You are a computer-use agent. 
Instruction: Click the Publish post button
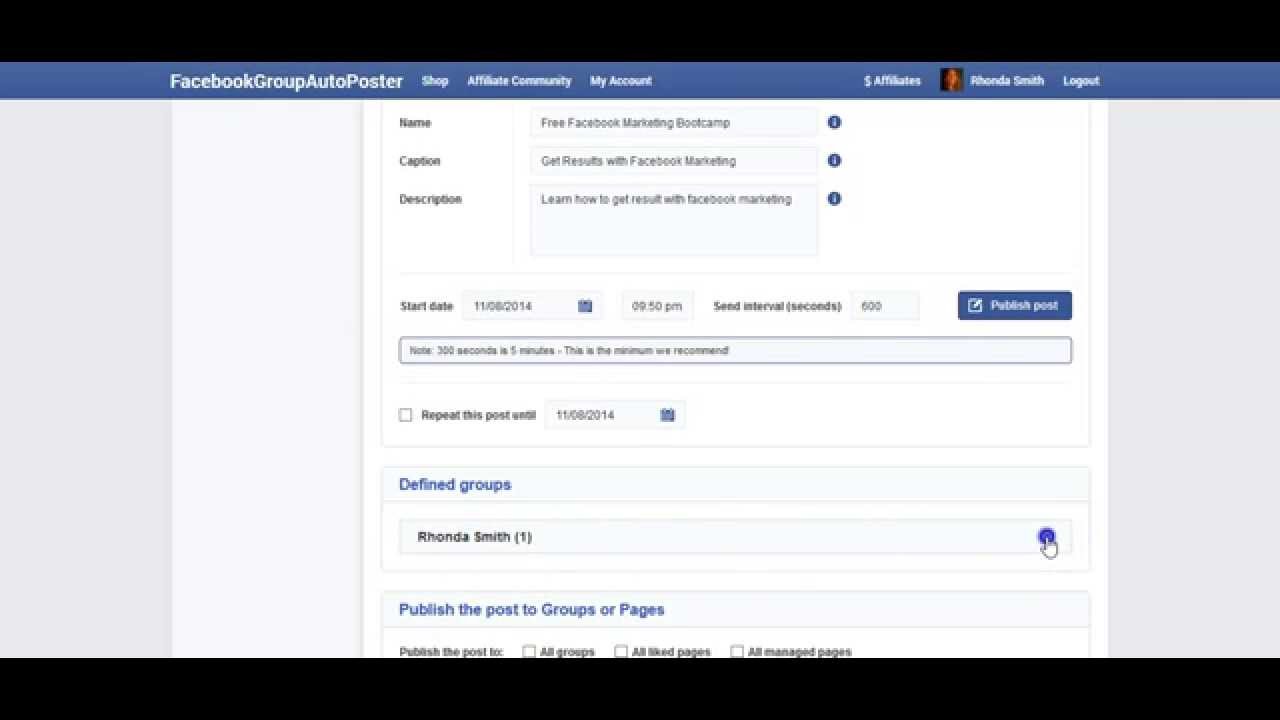coord(1014,306)
